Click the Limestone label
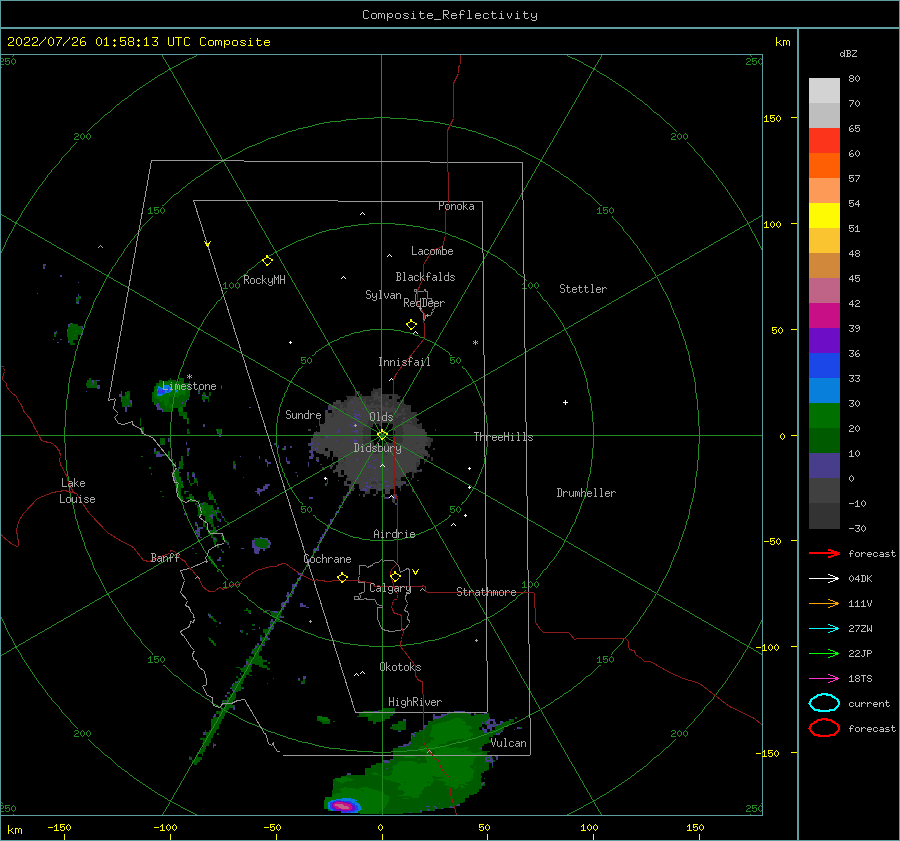This screenshot has height=841, width=900. (189, 386)
